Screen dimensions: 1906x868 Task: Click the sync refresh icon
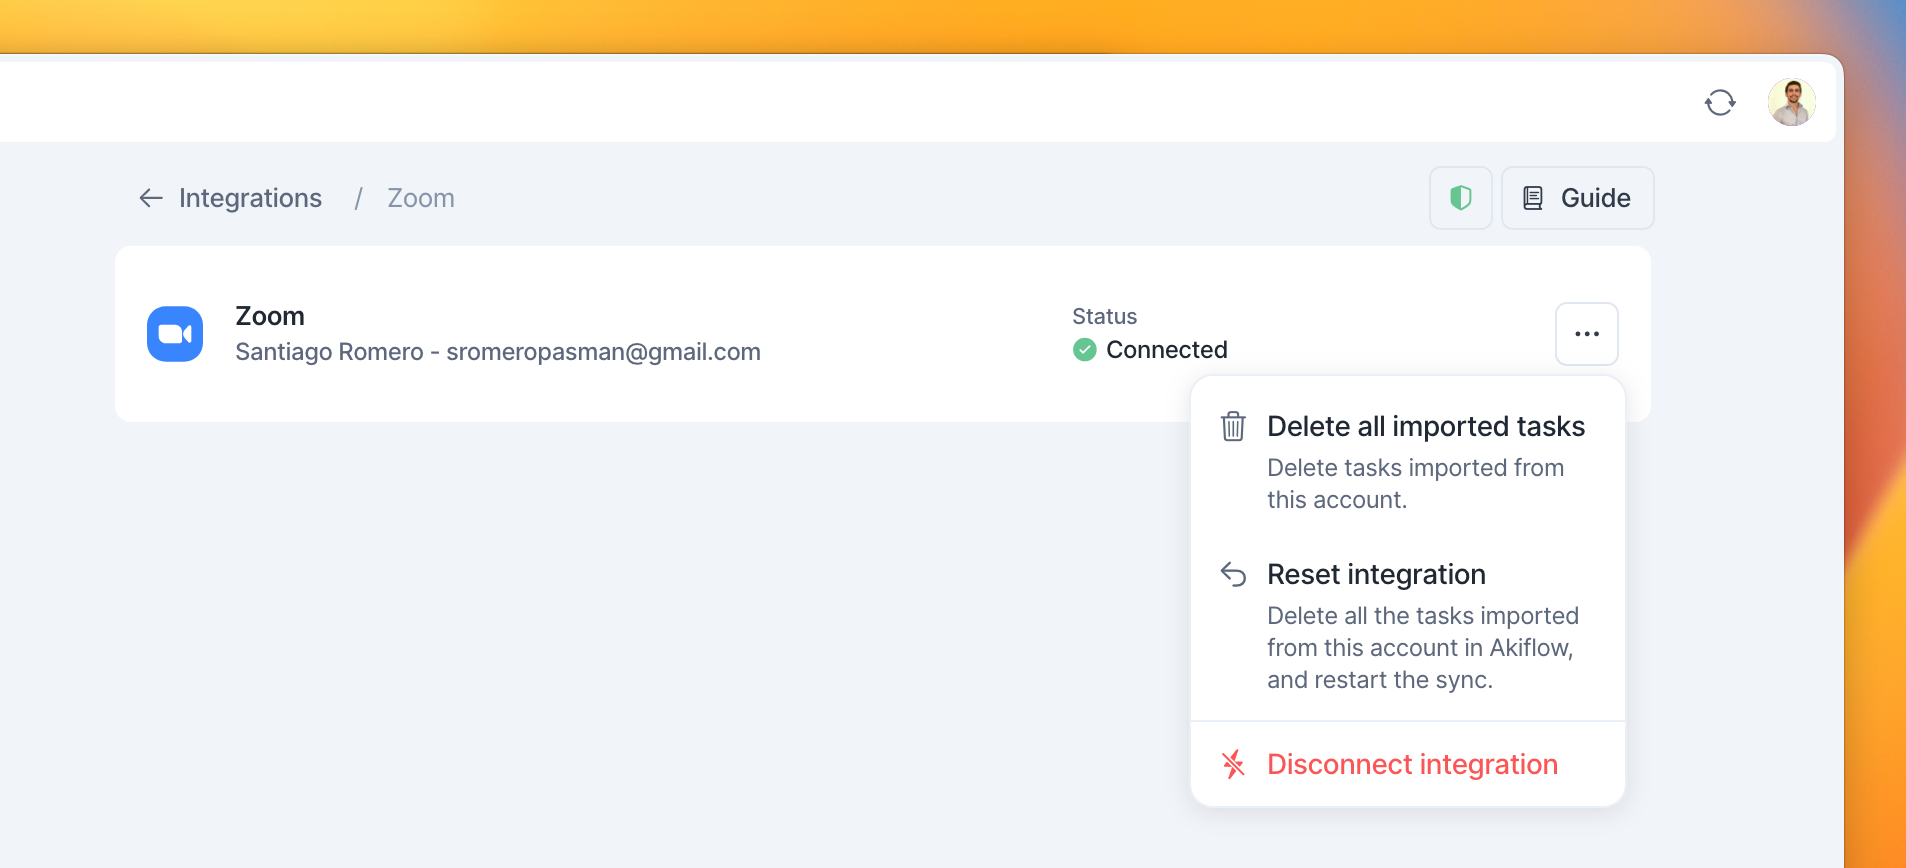1720,102
